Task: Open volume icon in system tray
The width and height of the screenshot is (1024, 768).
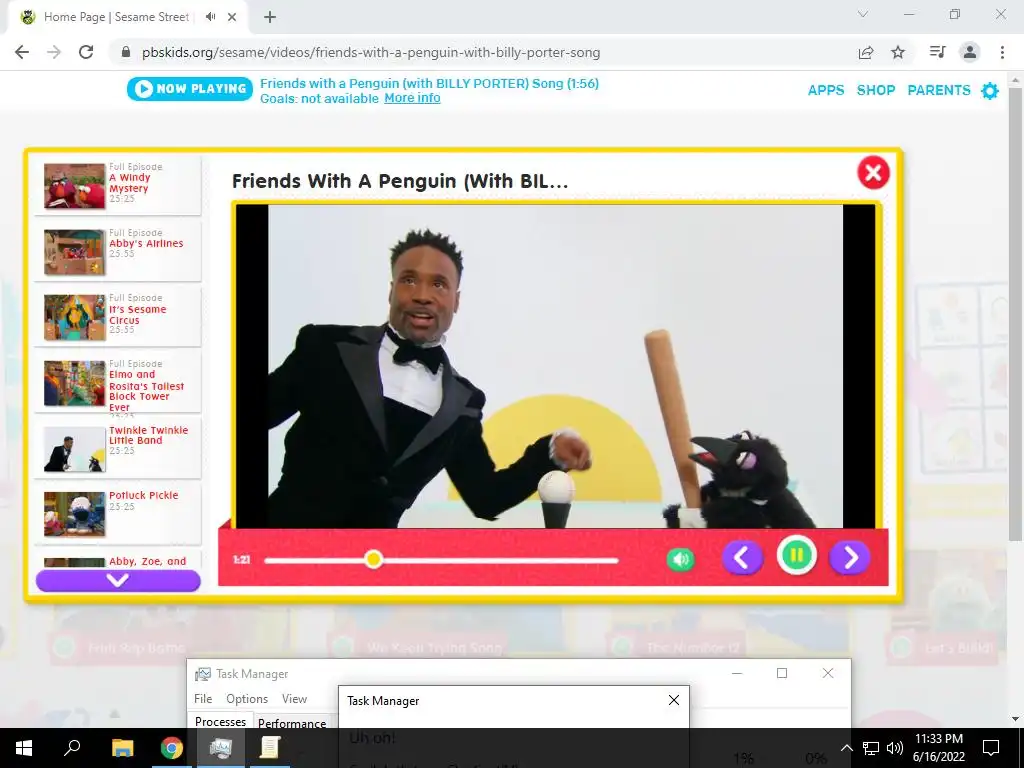Action: click(895, 748)
